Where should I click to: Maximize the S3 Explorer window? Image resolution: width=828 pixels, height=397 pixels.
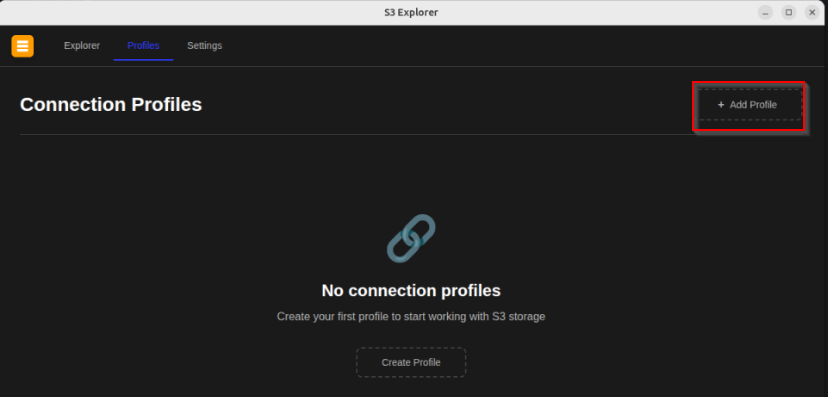(x=788, y=12)
